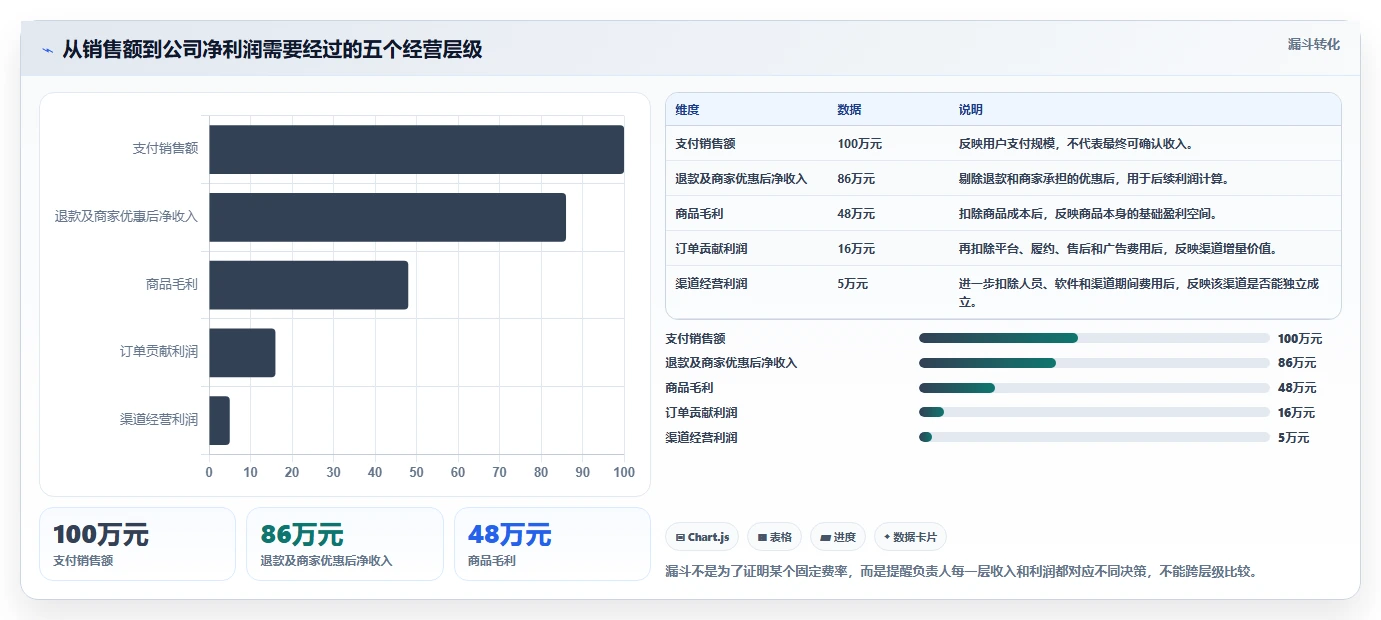Click the 5万元 cell in the table
This screenshot has height=620, width=1381.
(x=853, y=284)
